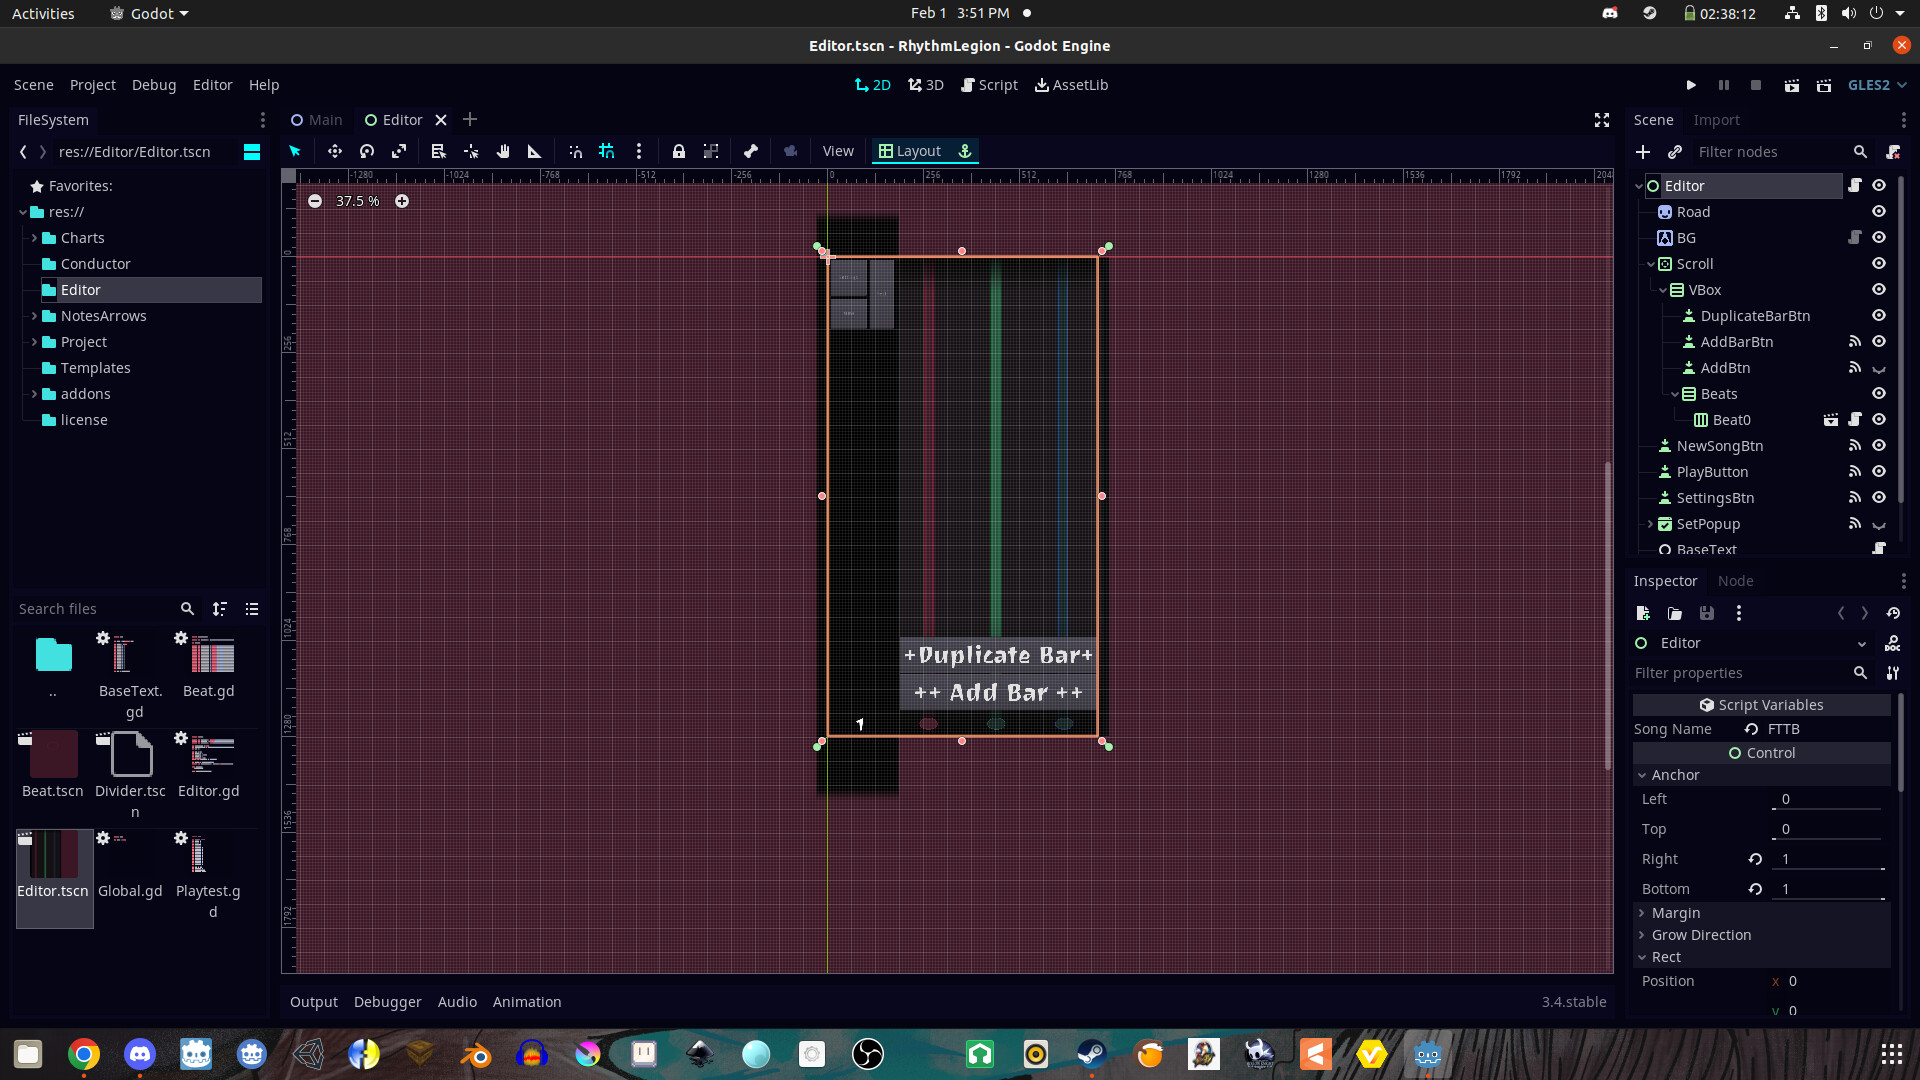The width and height of the screenshot is (1920, 1080).
Task: Hide the Beats node
Action: (1879, 393)
